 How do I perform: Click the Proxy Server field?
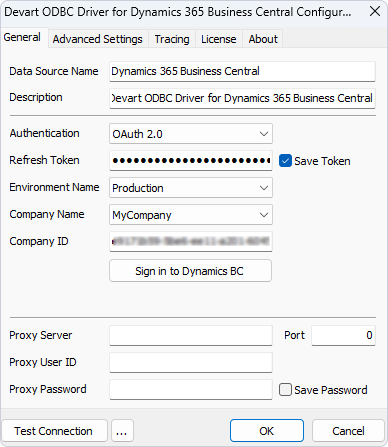191,335
